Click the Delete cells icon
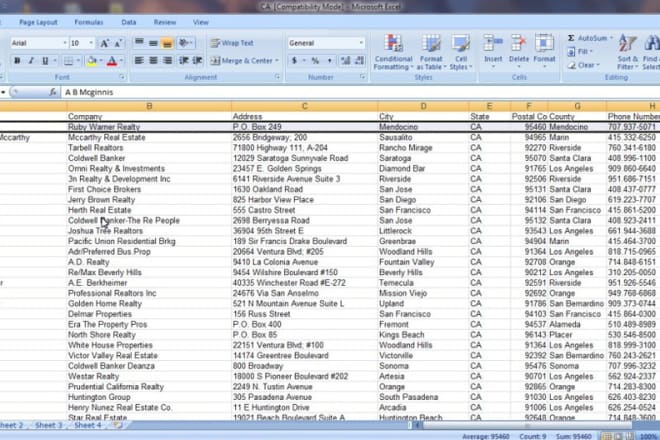Viewport: 660px width, 440px height. click(519, 44)
